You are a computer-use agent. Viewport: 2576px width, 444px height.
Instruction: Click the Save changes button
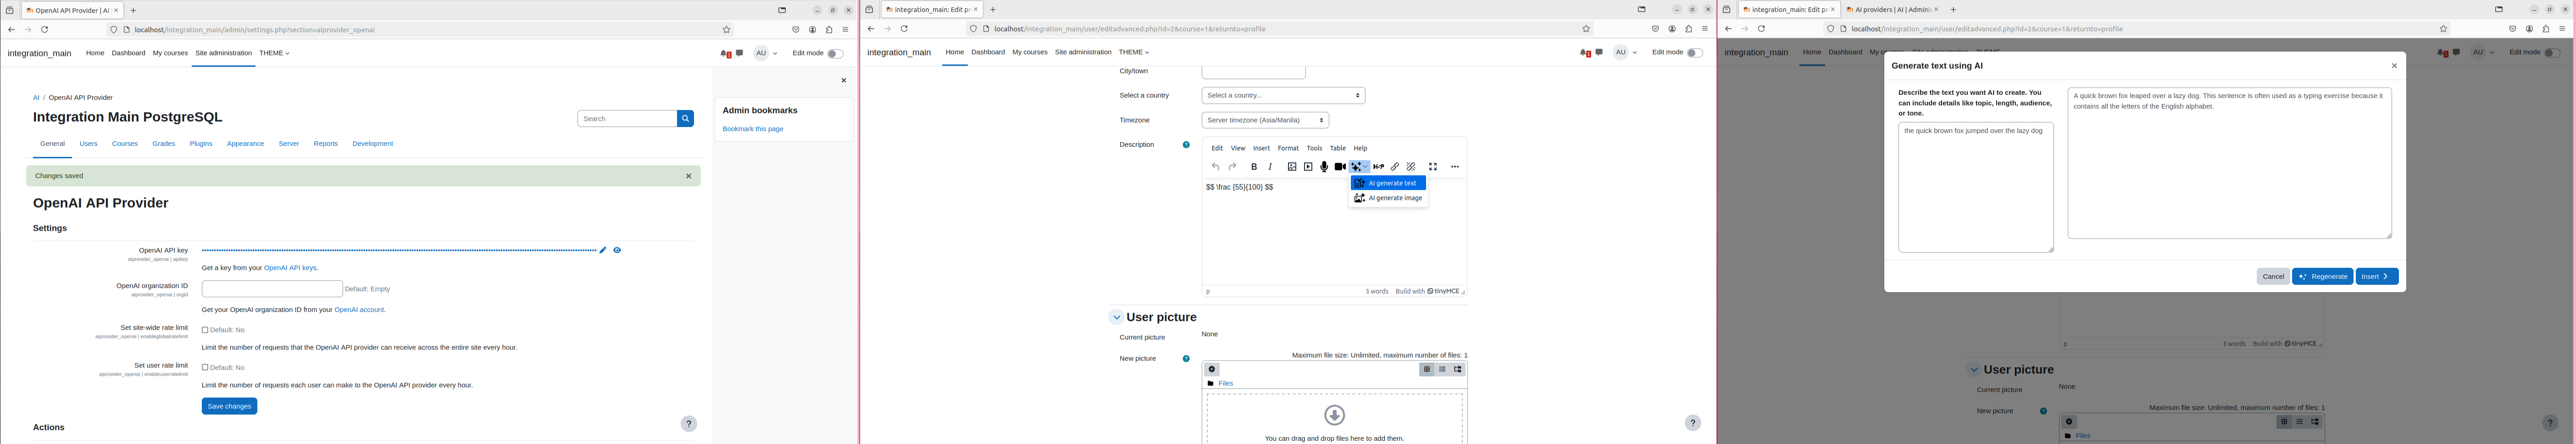tap(229, 407)
